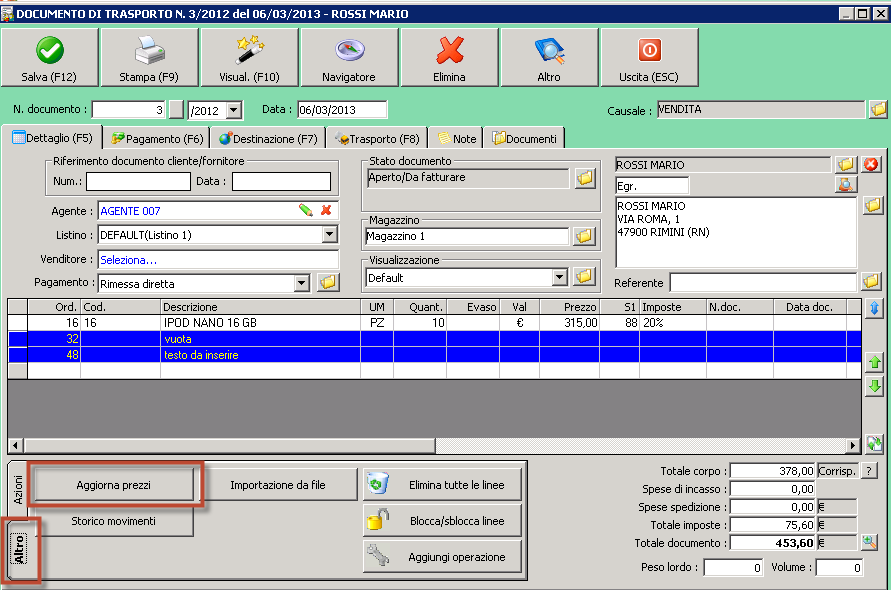Click the Elimina tutte le linee button
This screenshot has width=891, height=590.
coord(443,485)
